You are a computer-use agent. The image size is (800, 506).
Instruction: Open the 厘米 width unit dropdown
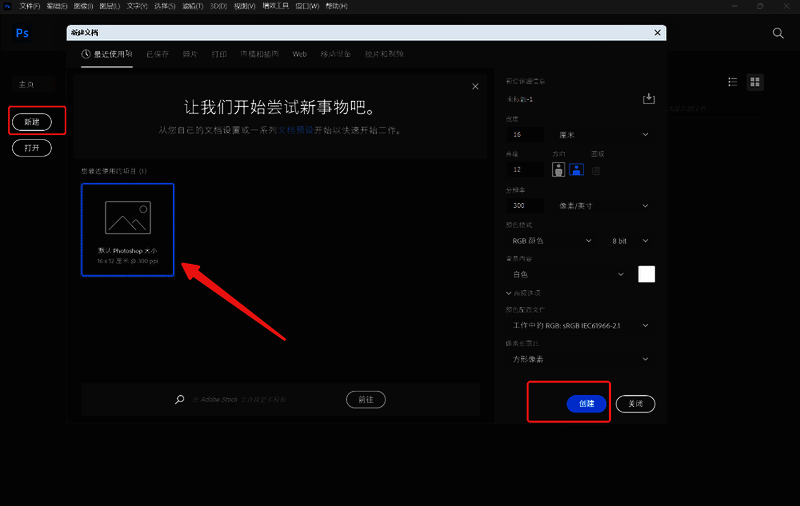click(603, 135)
